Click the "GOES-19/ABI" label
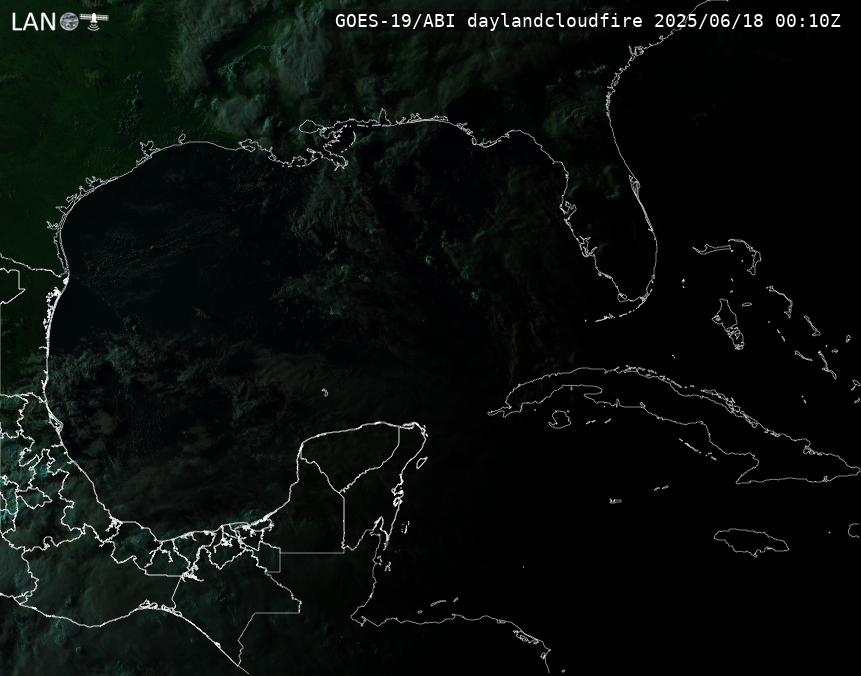Screen dimensions: 861x676 coord(395,21)
